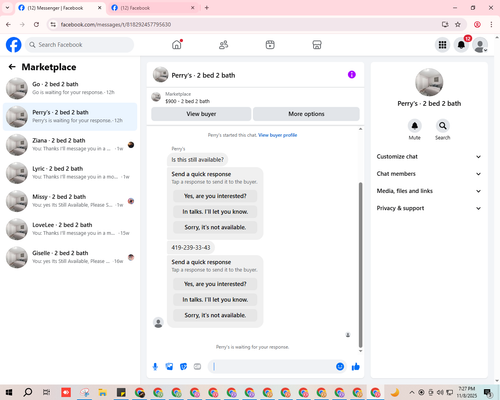
Task: Click the View buyer button
Action: pos(201,114)
